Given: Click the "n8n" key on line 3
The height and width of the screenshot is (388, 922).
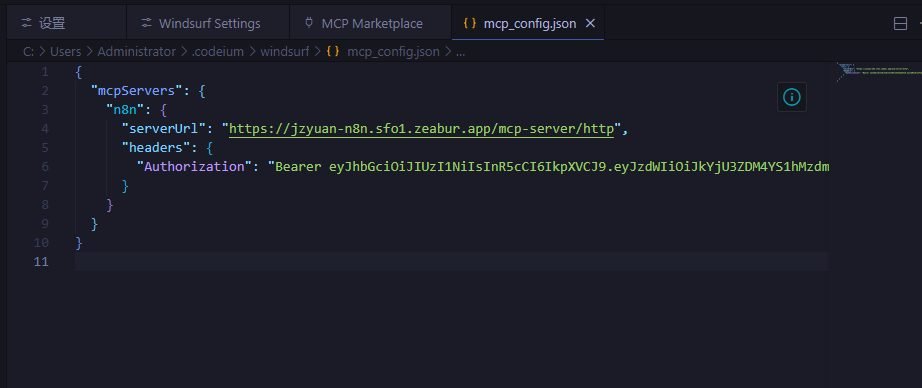Looking at the screenshot, I should (125, 110).
